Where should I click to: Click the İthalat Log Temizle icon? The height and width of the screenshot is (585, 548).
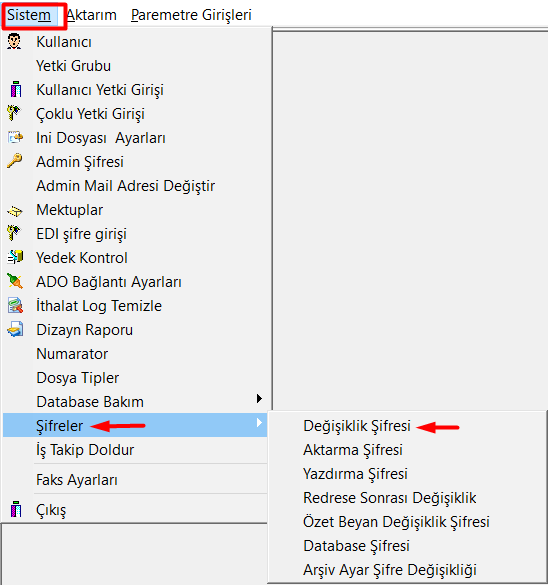15,306
